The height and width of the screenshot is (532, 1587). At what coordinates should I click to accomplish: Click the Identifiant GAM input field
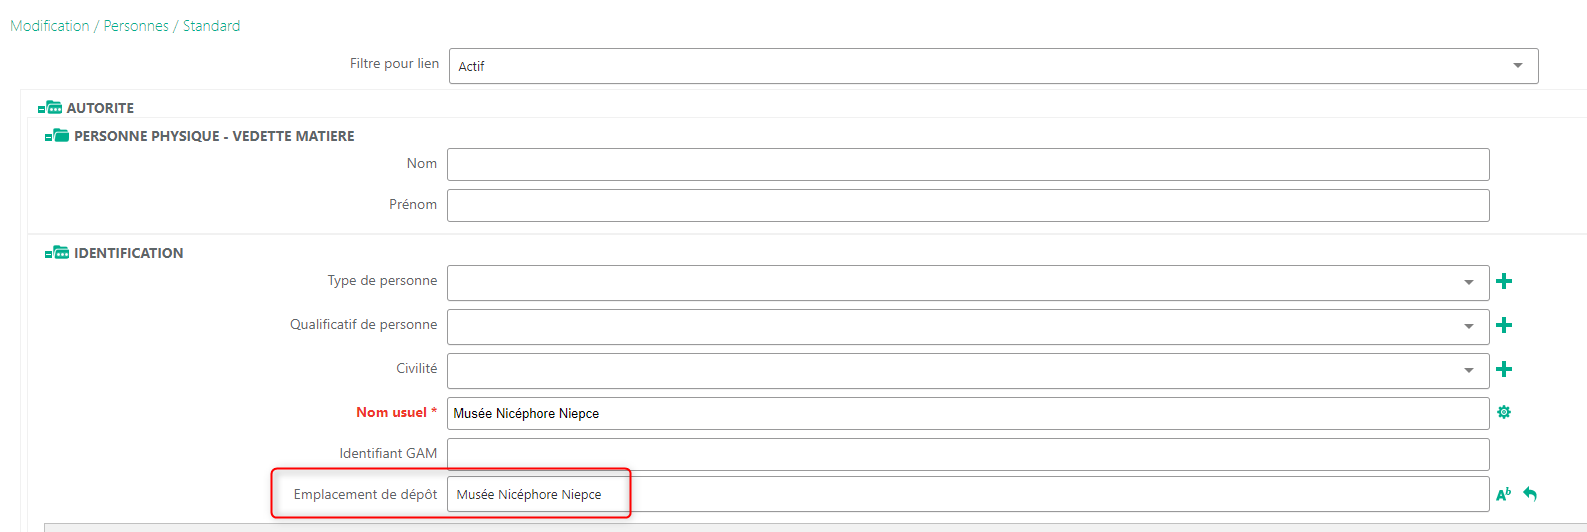[967, 454]
